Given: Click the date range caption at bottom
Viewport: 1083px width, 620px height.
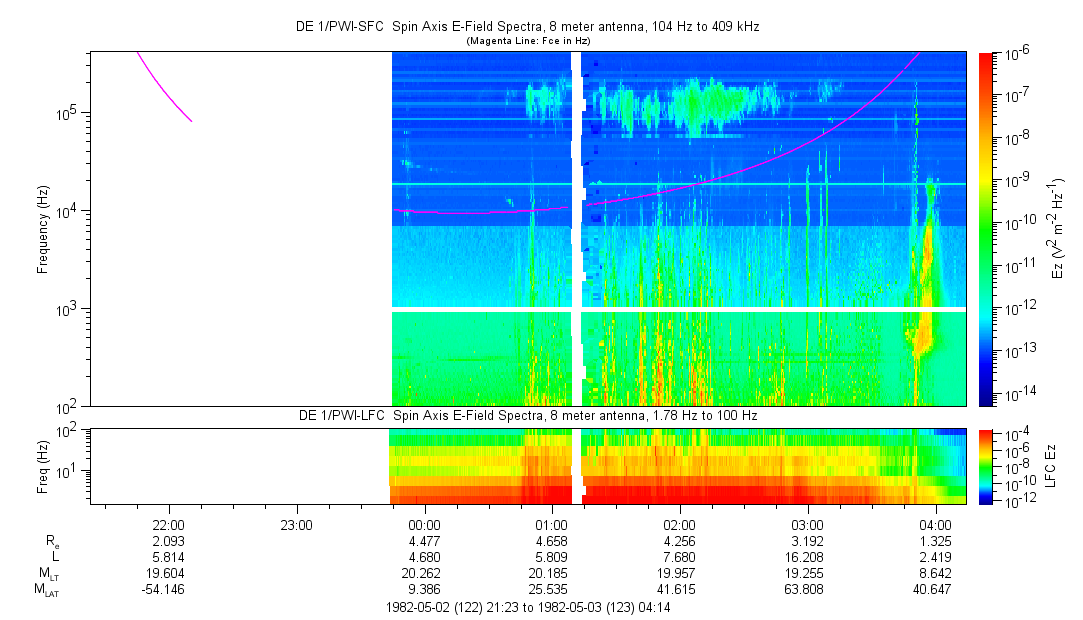Looking at the screenshot, I should [530, 607].
